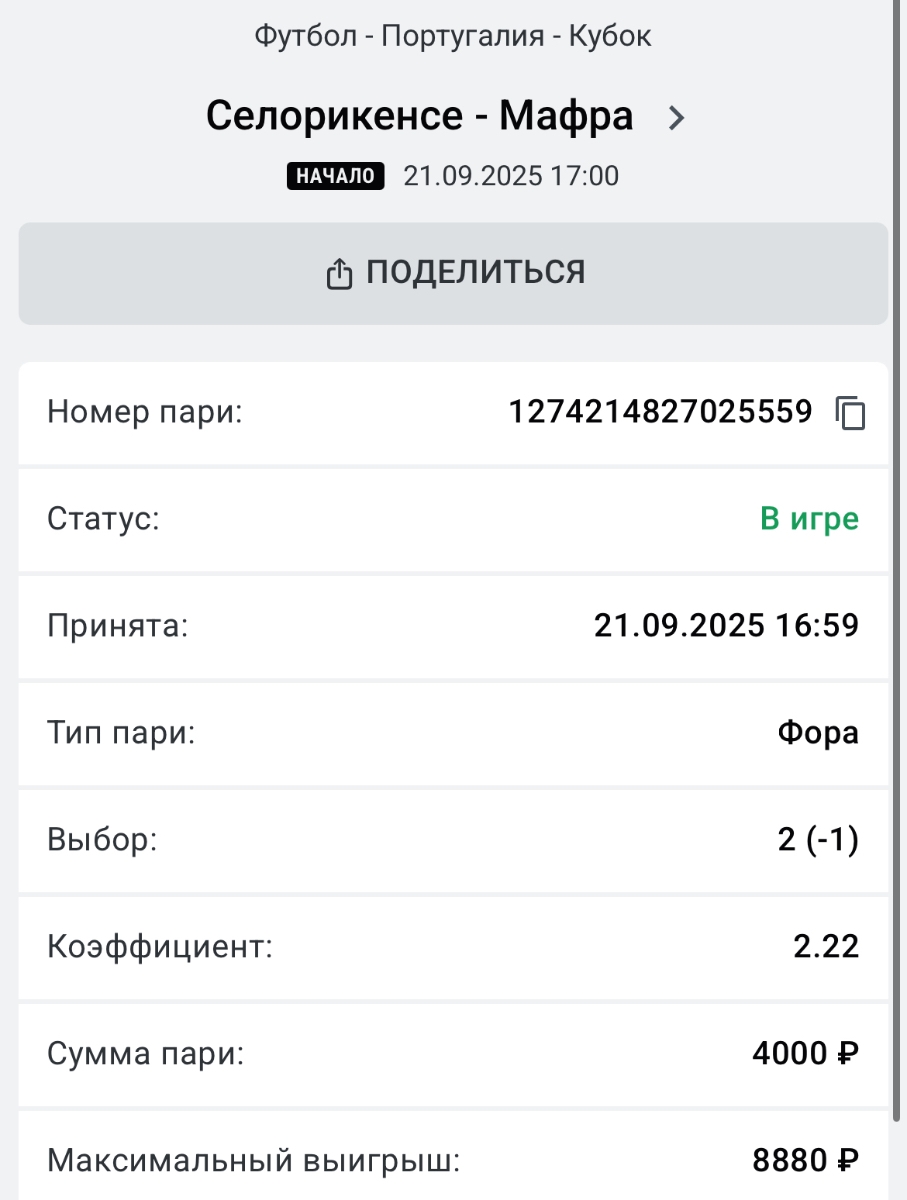This screenshot has width=907, height=1200.
Task: Click the scrollbar on the right edge
Action: (899, 600)
